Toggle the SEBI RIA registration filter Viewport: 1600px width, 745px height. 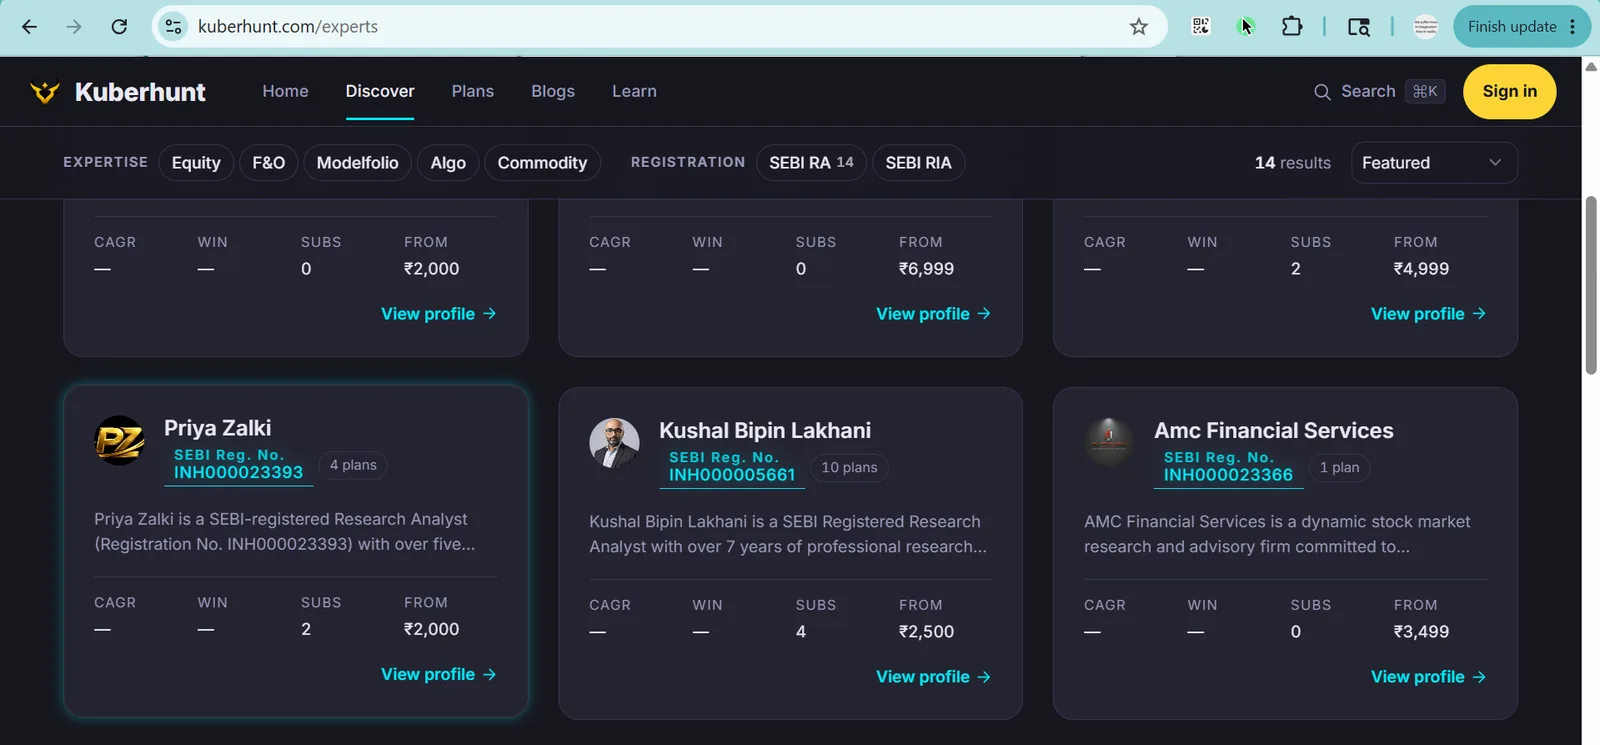click(x=918, y=163)
